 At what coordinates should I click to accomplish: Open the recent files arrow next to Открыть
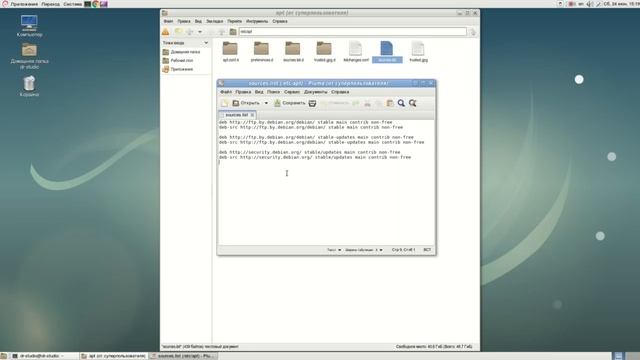point(266,103)
